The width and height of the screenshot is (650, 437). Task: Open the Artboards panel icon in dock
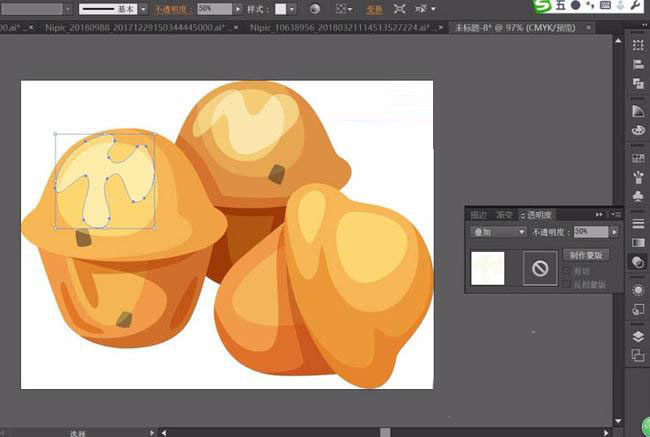(638, 356)
